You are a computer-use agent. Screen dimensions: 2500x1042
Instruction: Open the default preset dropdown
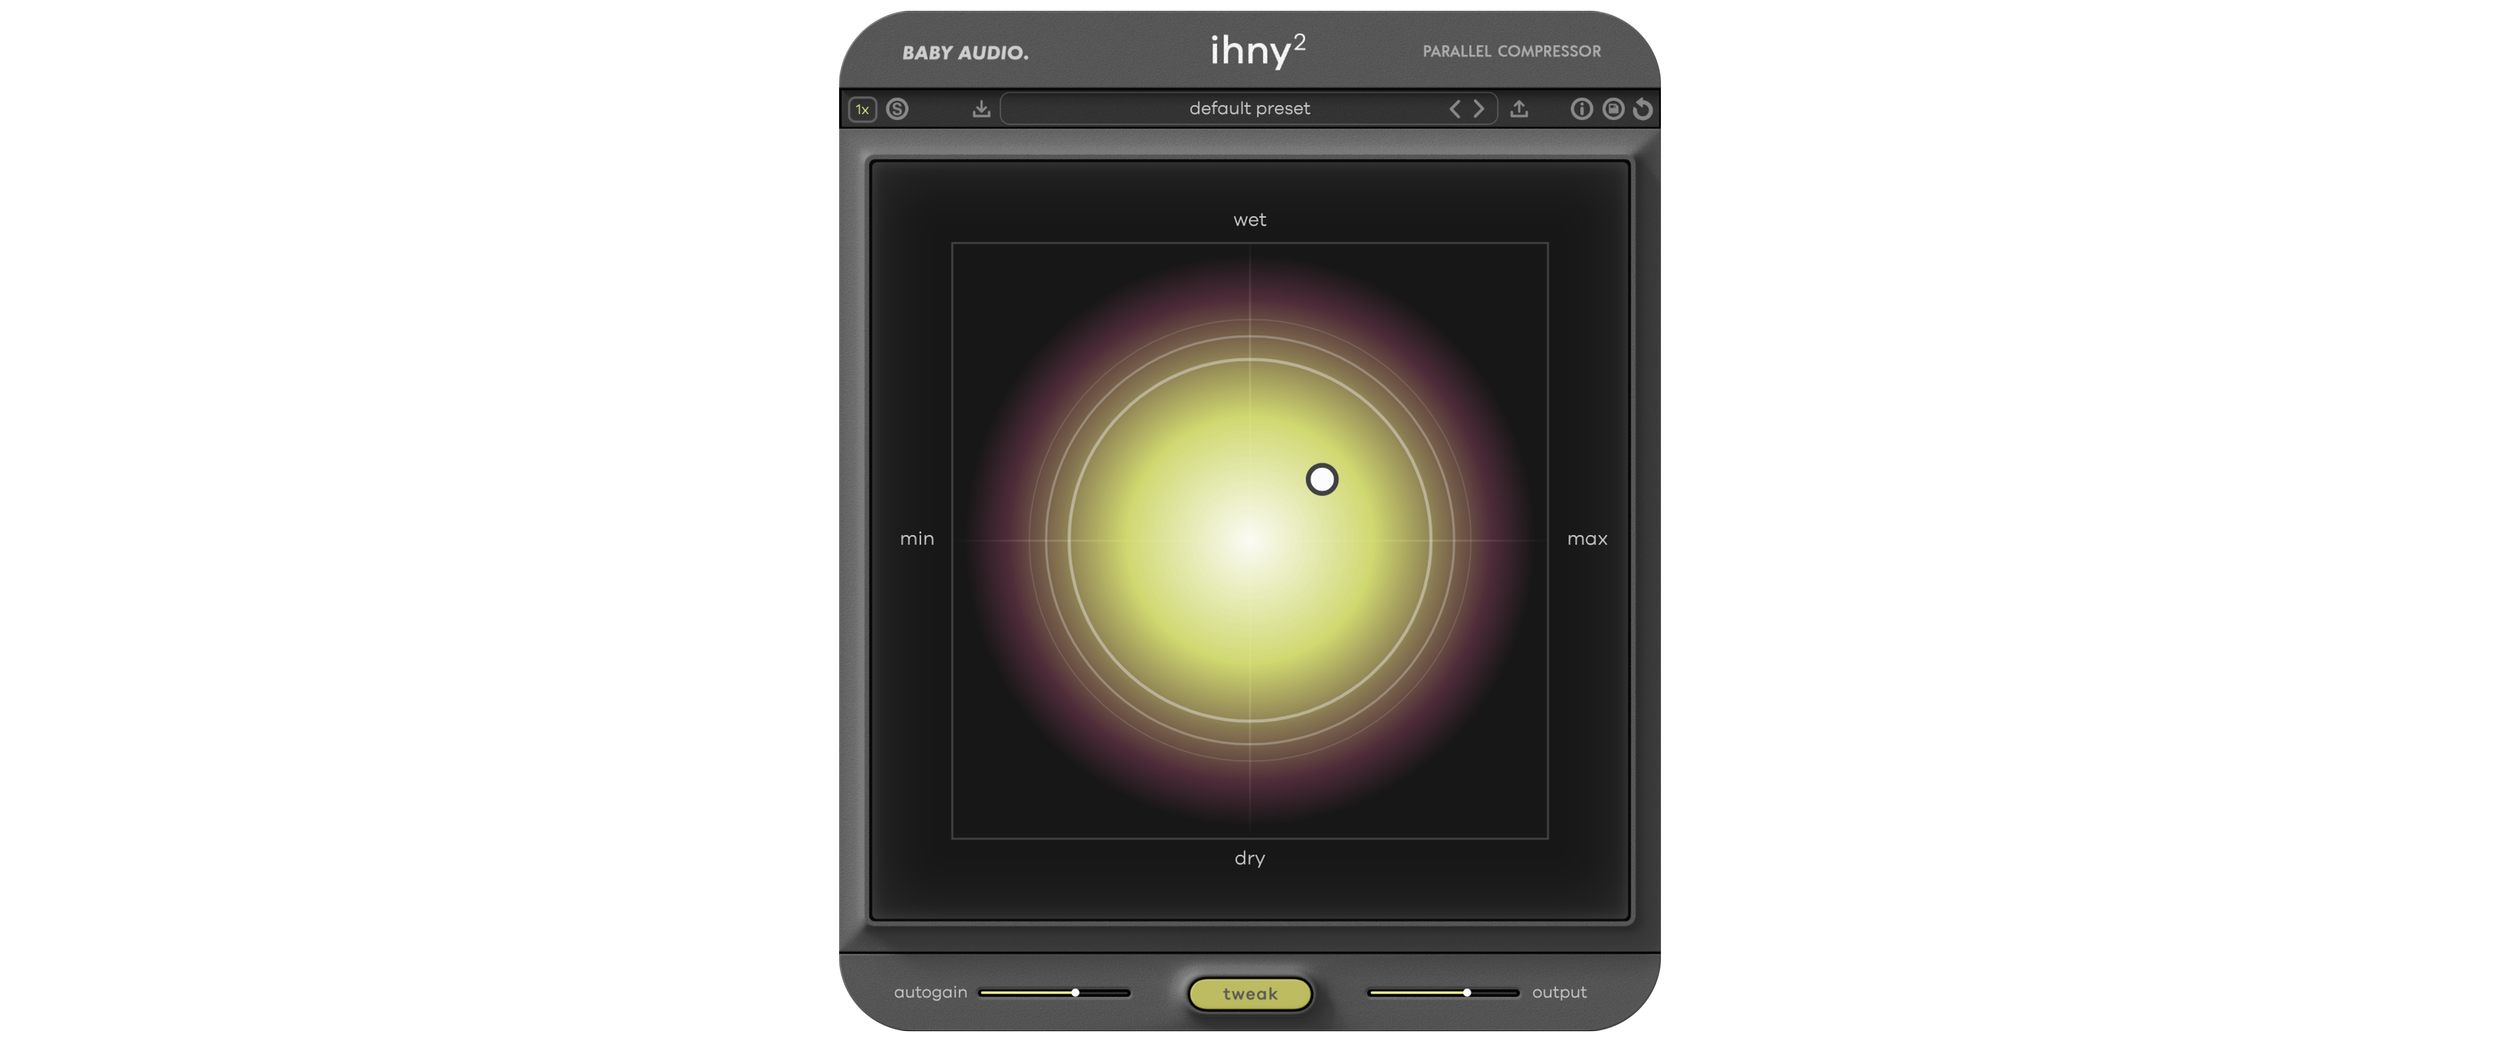(1248, 109)
